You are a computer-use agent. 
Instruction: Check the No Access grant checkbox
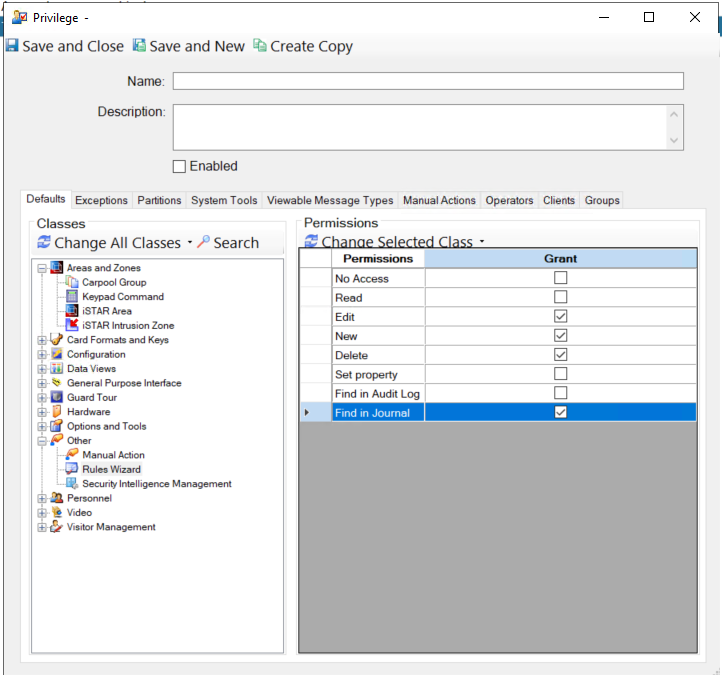[560, 278]
